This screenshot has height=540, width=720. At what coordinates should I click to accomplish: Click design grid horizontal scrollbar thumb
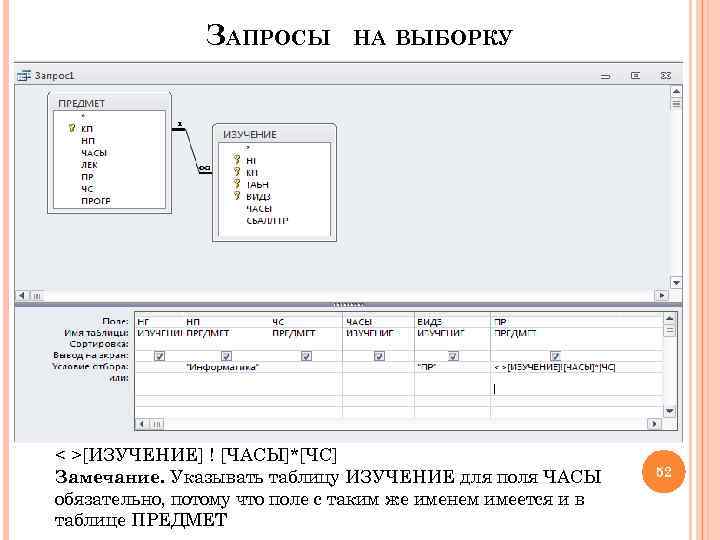coord(156,424)
